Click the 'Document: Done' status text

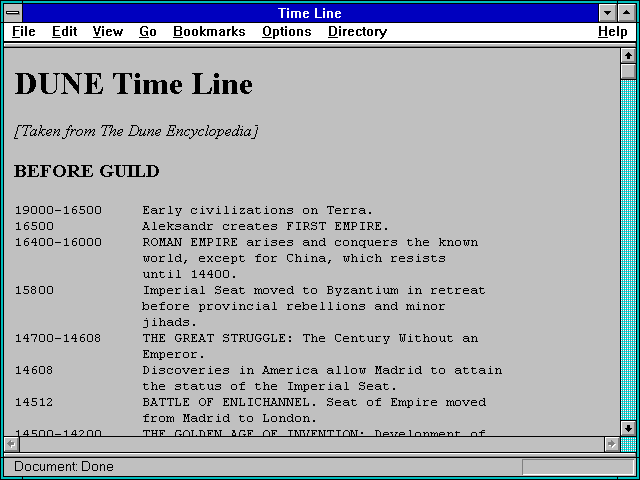(x=64, y=467)
